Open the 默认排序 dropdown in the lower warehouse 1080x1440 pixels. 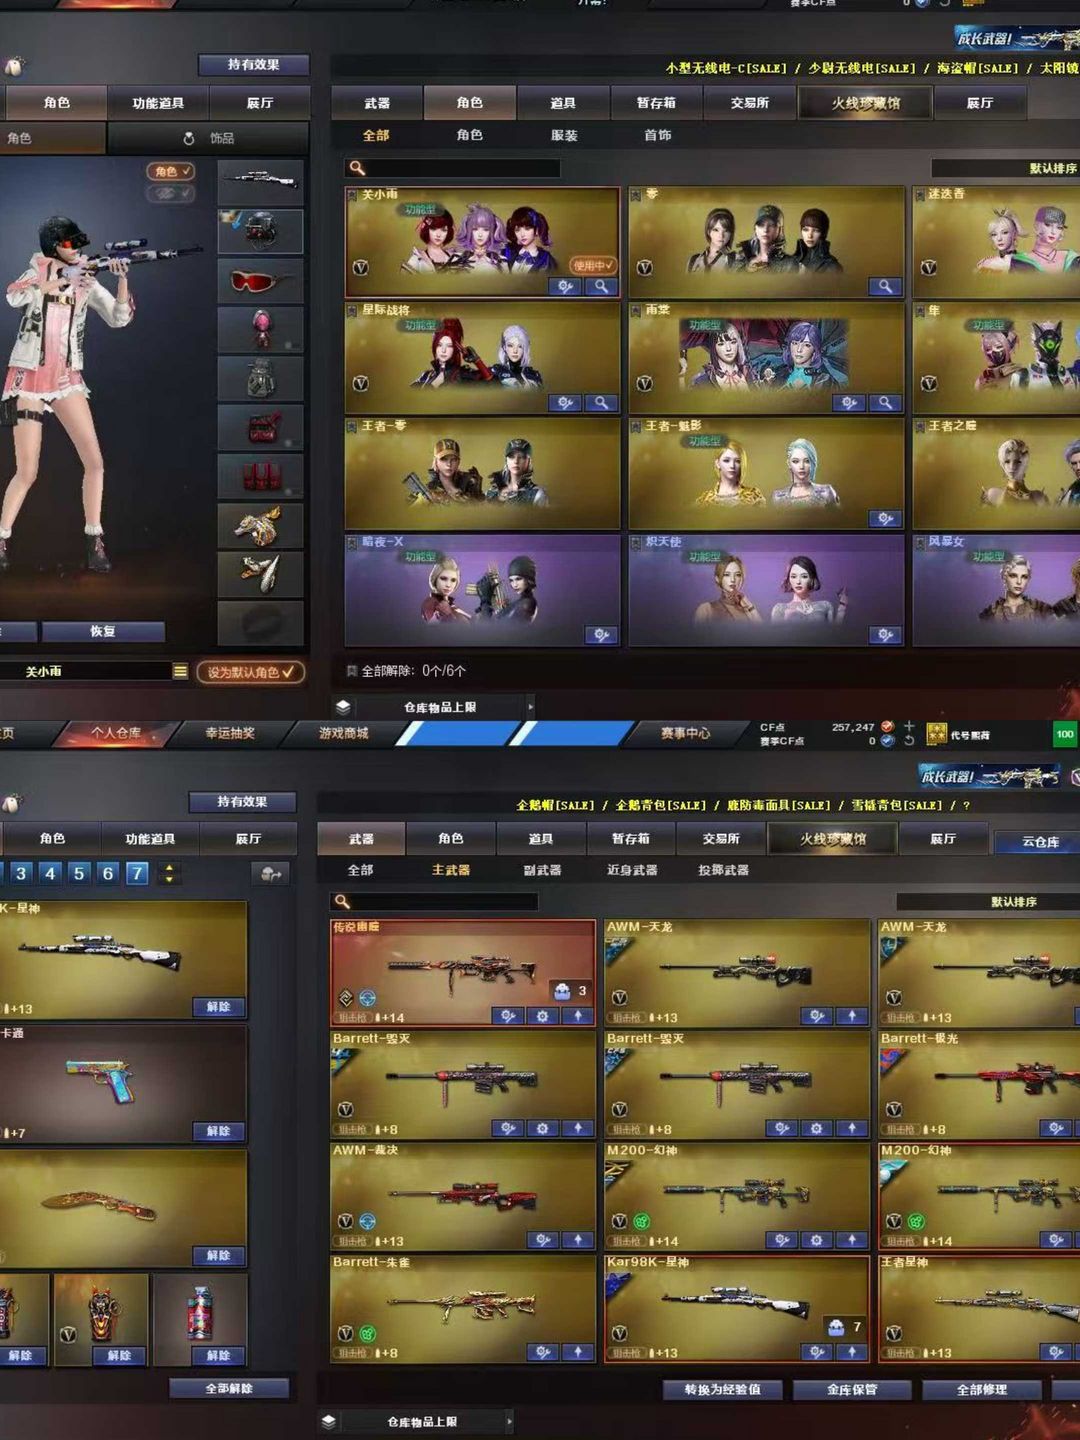coord(988,901)
